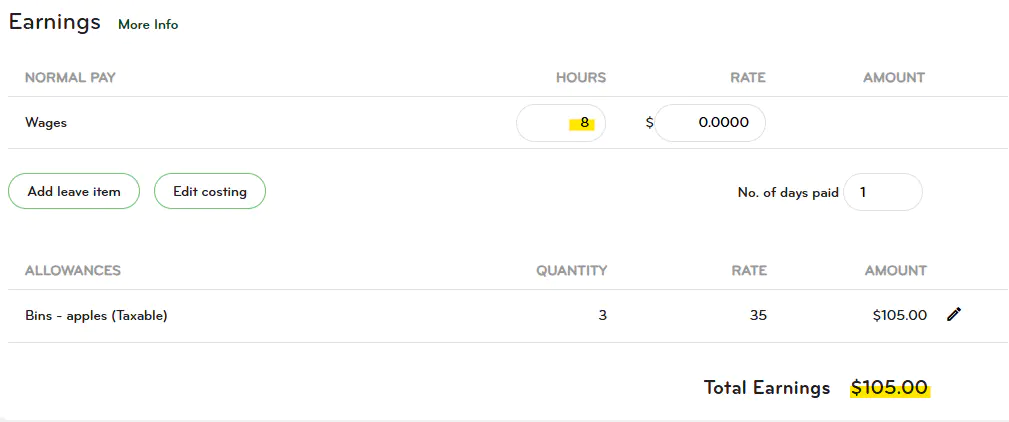Click the NORMAL PAY column header
Viewport: 1009px width, 422px height.
[70, 78]
